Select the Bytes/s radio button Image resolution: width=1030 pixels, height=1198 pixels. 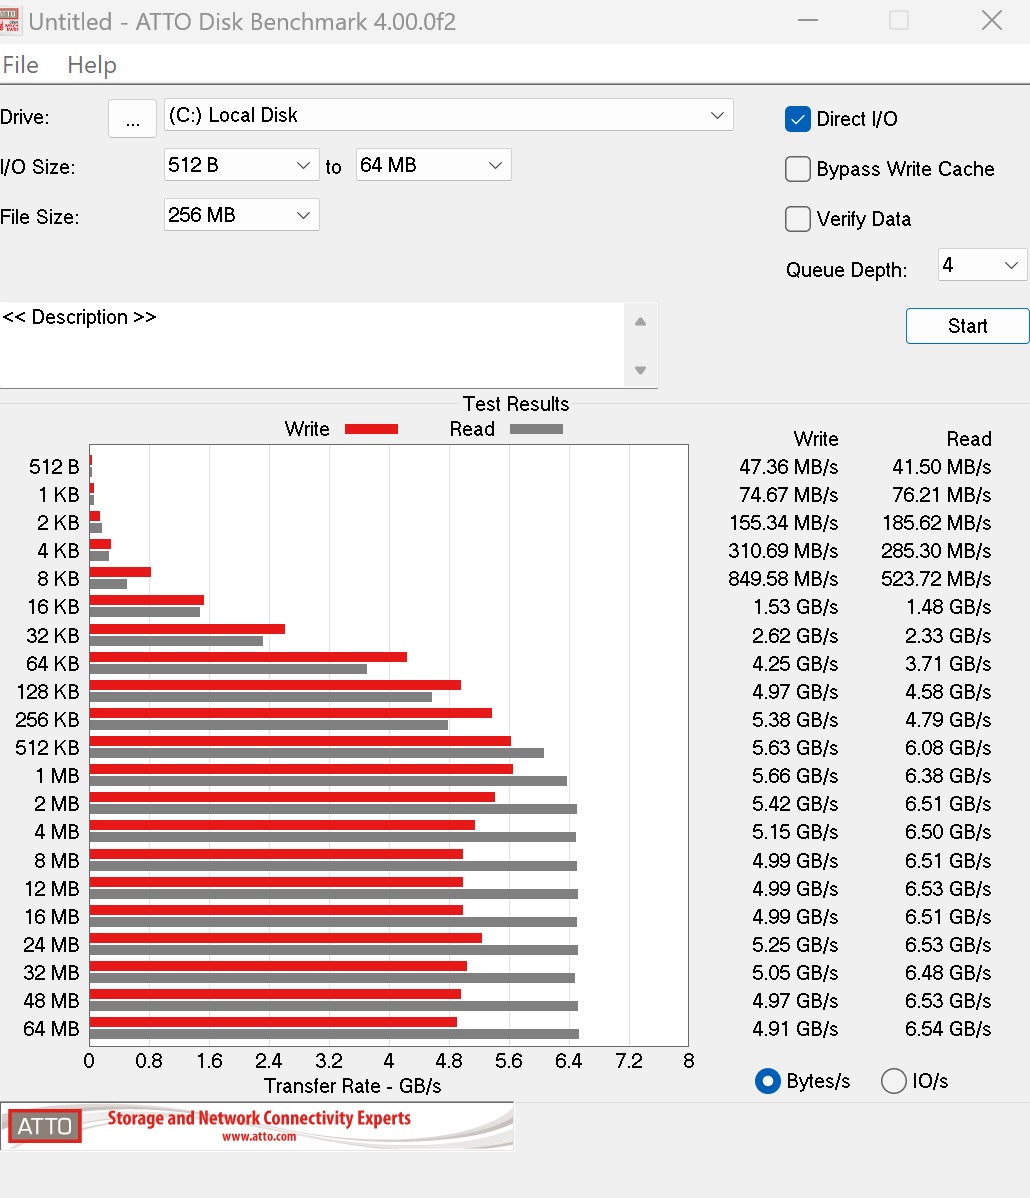click(768, 1081)
